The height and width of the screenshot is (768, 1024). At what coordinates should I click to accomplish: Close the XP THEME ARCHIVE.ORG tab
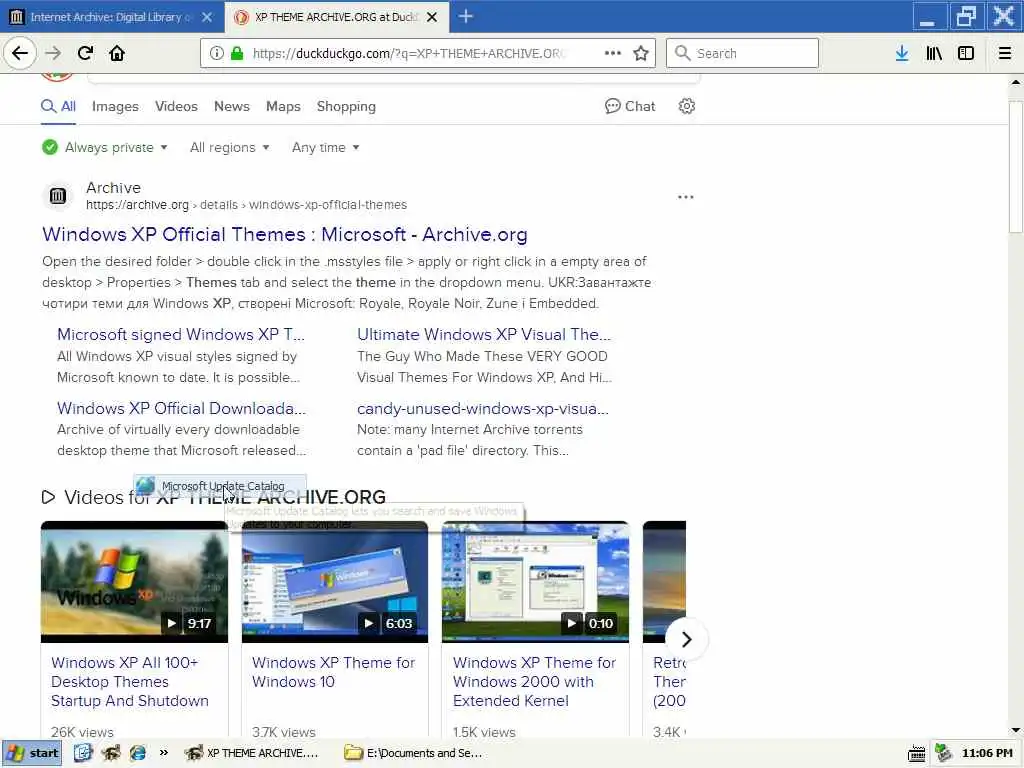point(432,17)
